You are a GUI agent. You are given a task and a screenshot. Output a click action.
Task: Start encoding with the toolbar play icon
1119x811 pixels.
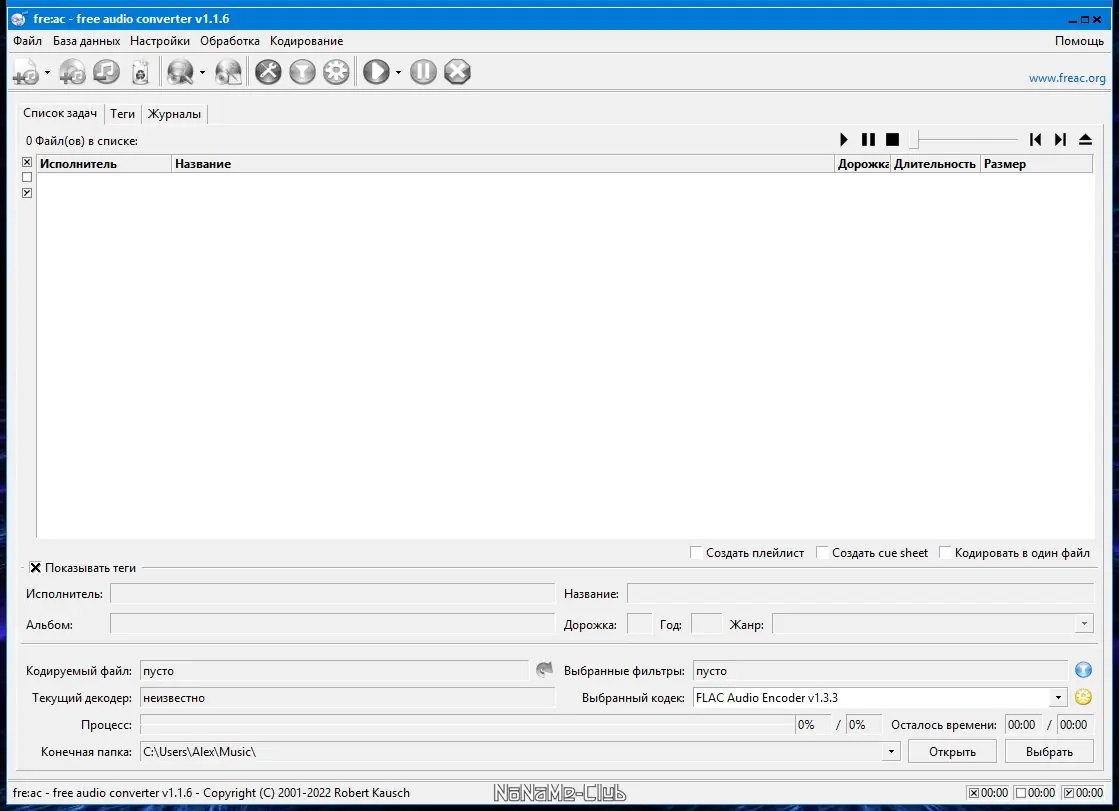click(376, 72)
